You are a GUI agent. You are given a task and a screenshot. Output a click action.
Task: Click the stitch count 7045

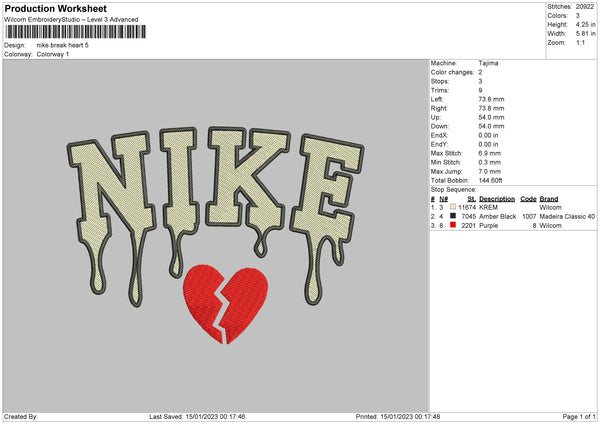468,217
